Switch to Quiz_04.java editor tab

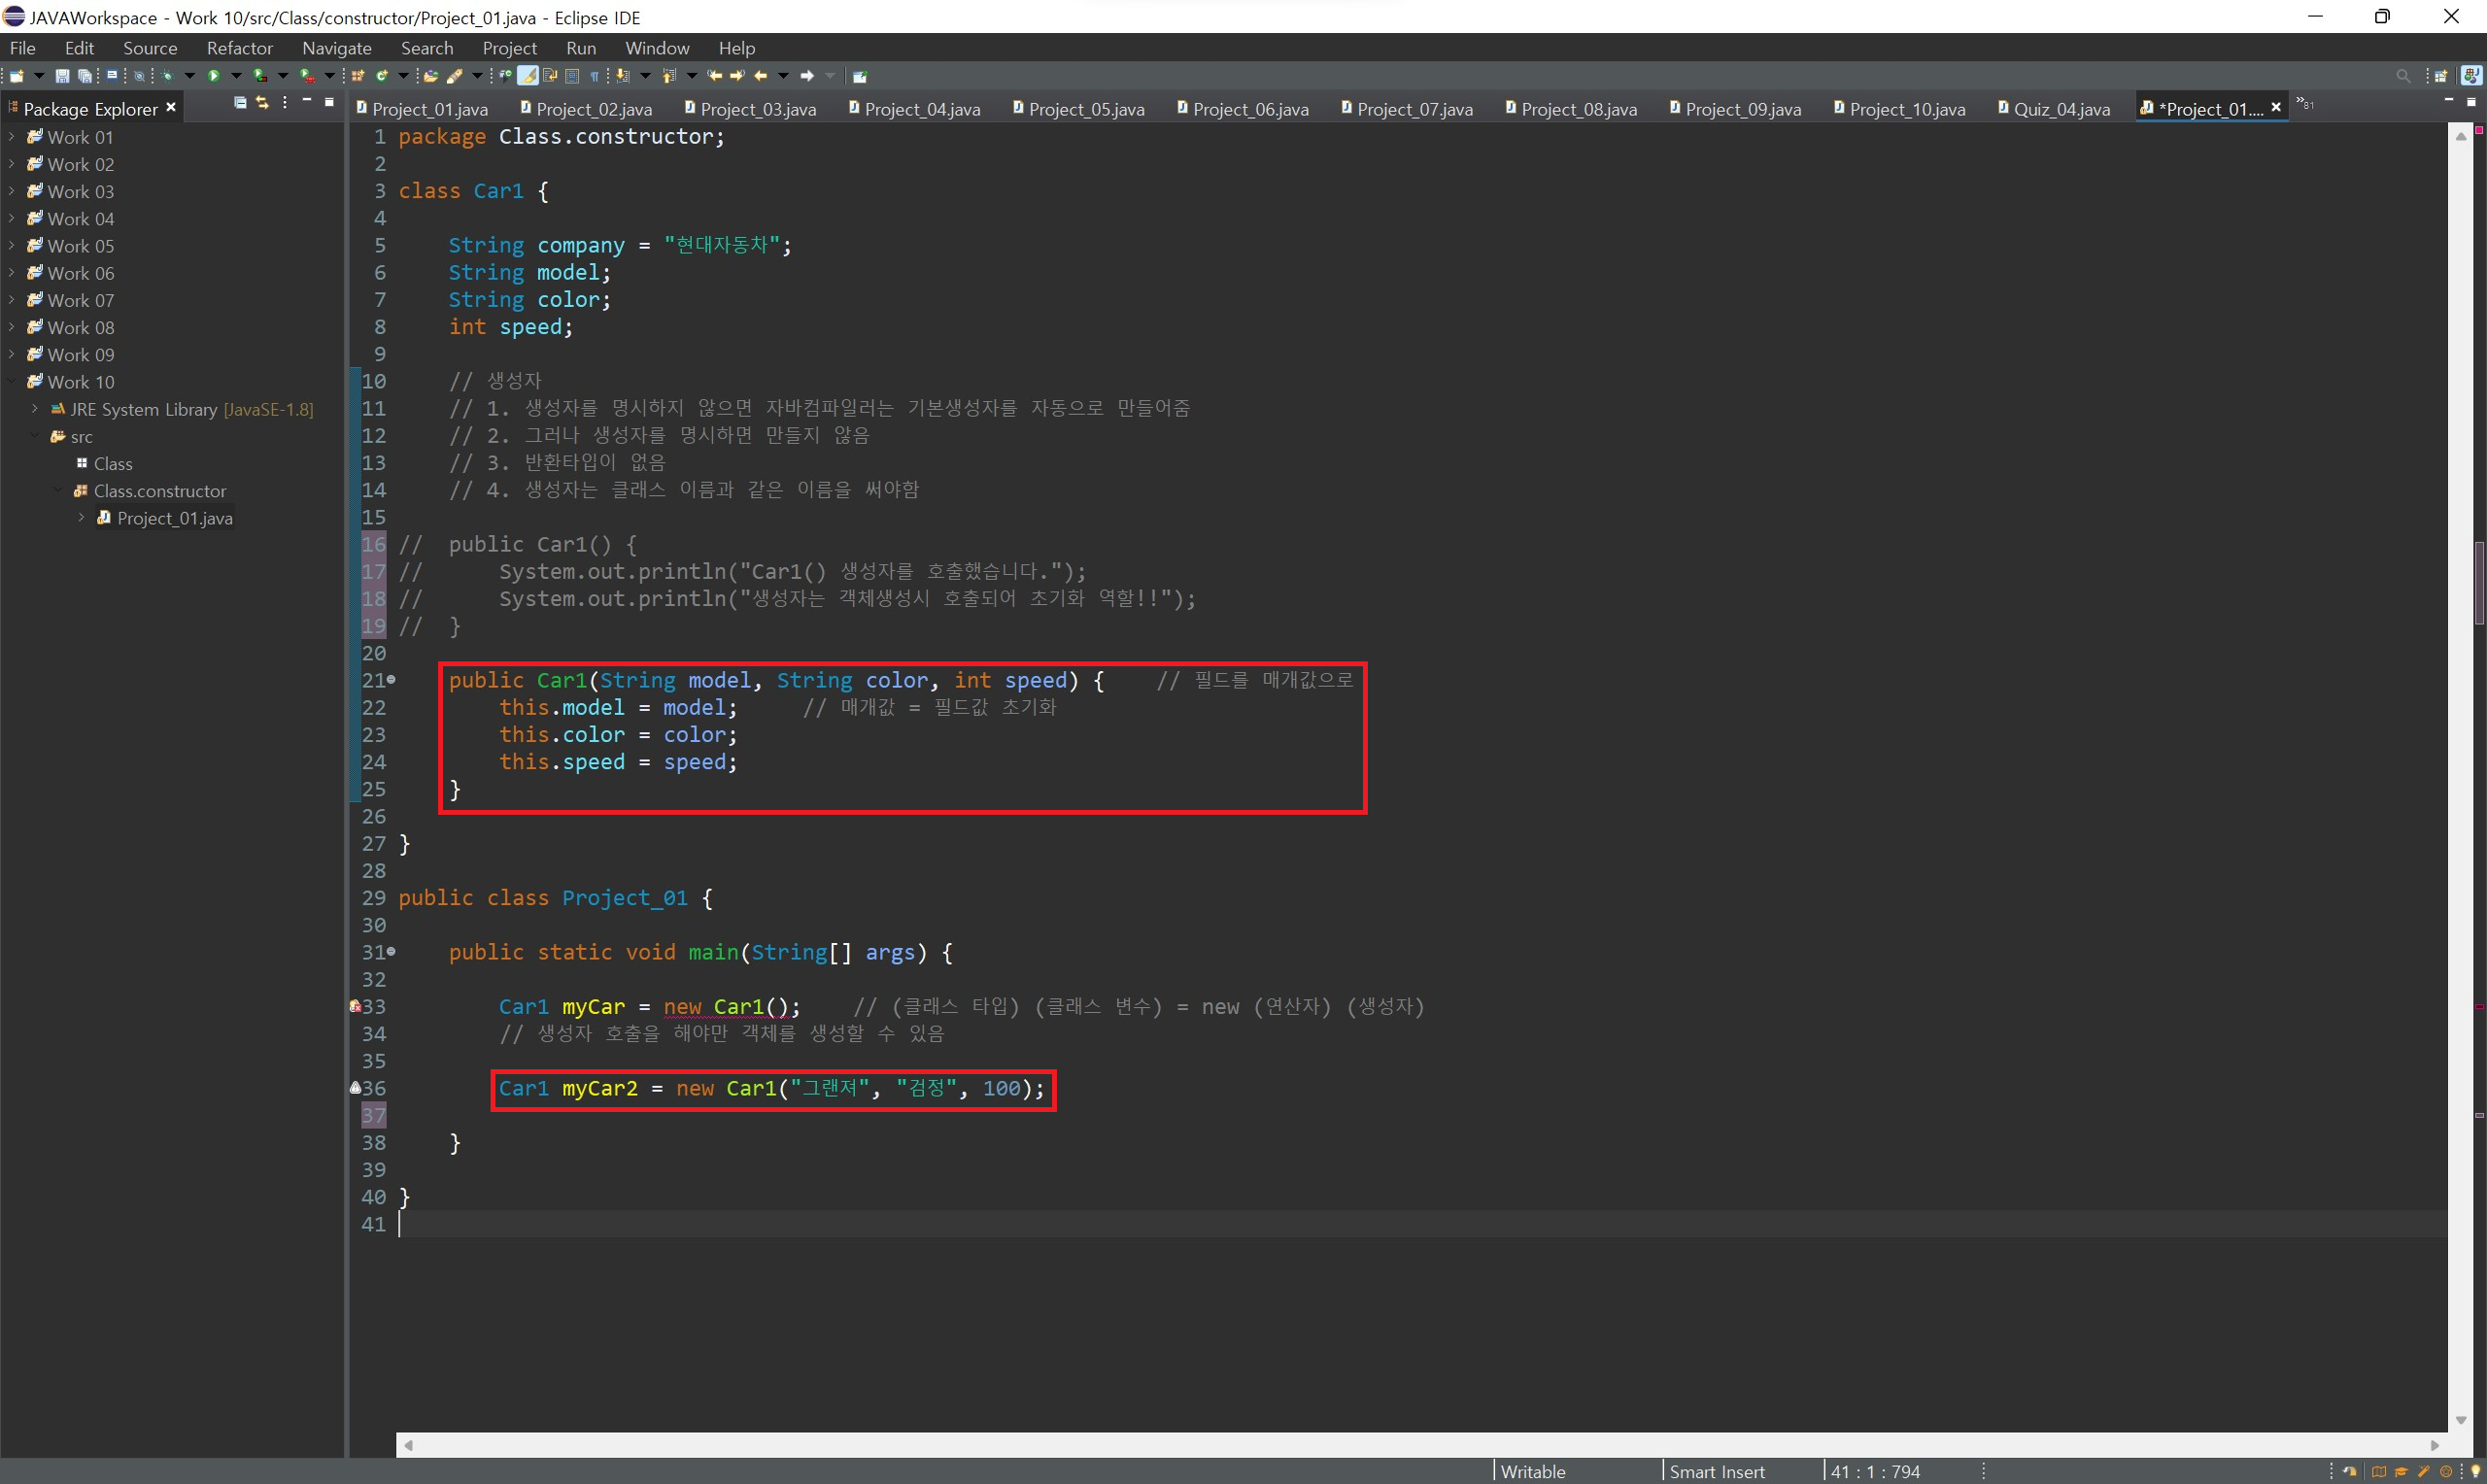pyautogui.click(x=2060, y=109)
